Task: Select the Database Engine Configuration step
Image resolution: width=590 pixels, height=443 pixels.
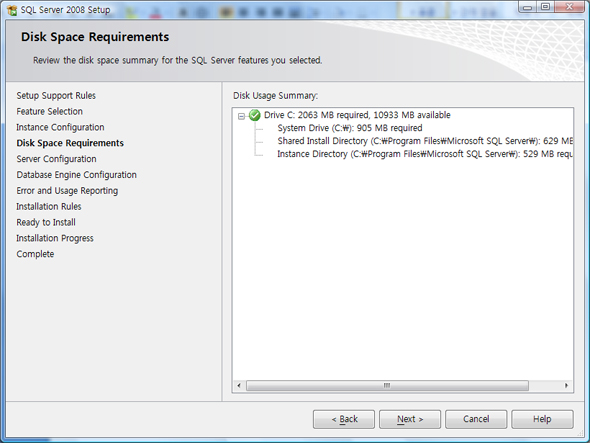Action: coord(76,175)
